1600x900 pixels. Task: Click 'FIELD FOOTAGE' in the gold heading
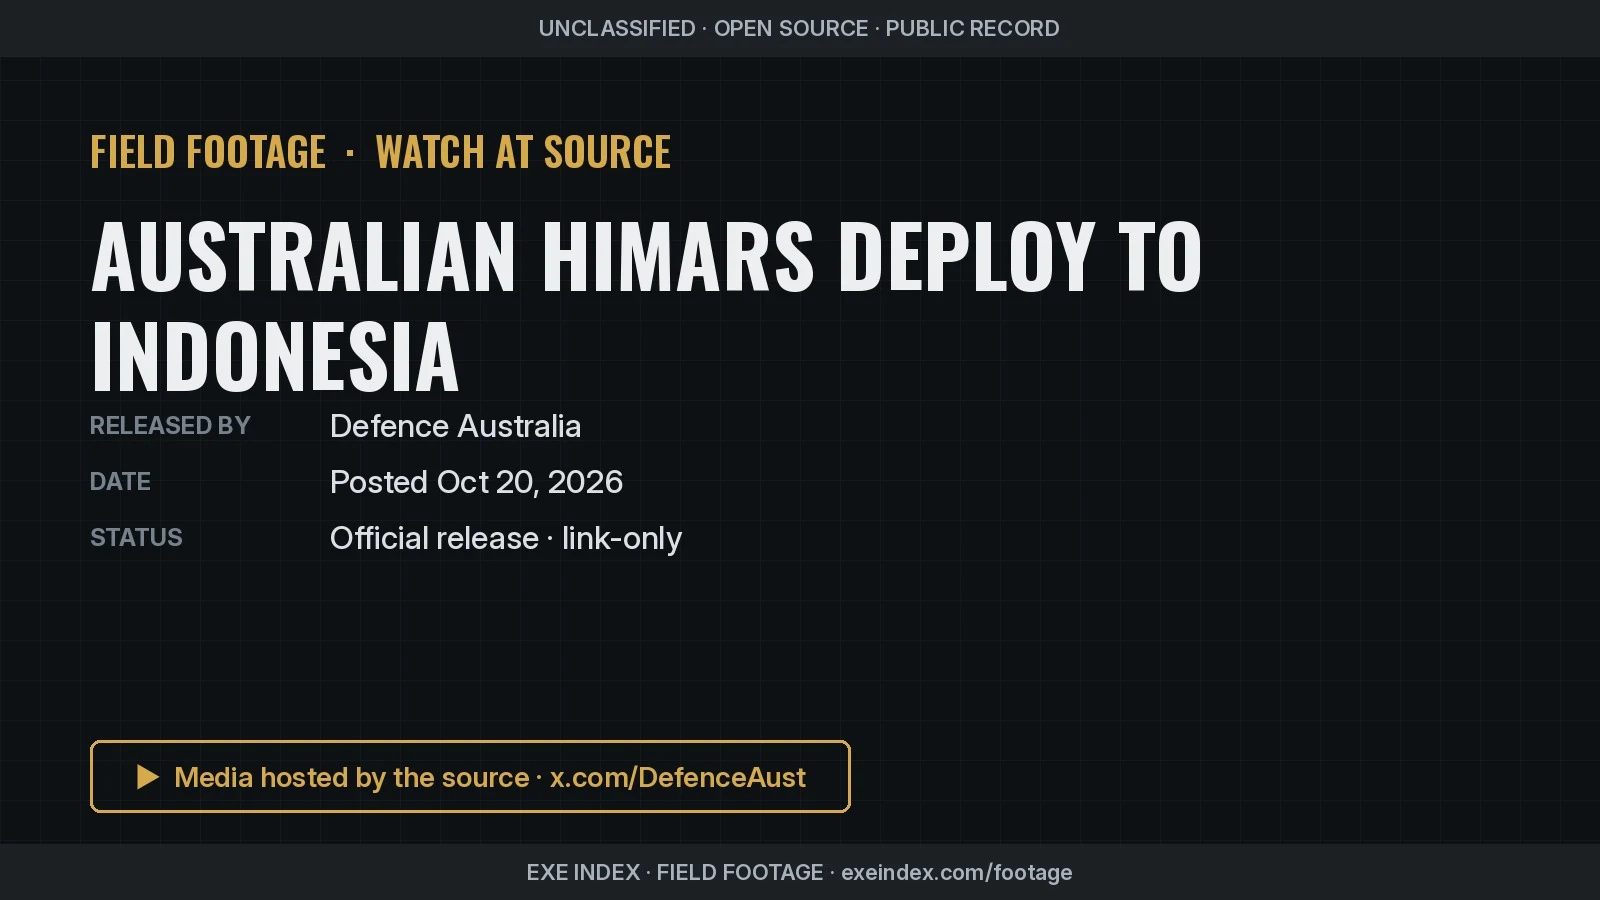(x=208, y=152)
